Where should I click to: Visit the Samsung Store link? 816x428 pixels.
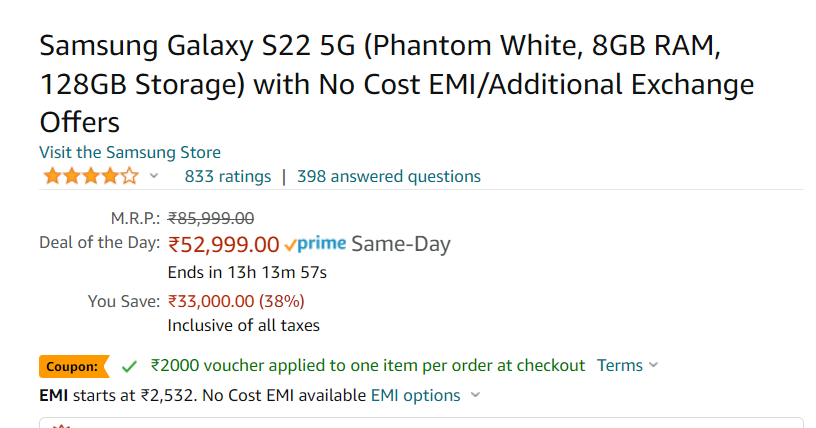point(130,153)
